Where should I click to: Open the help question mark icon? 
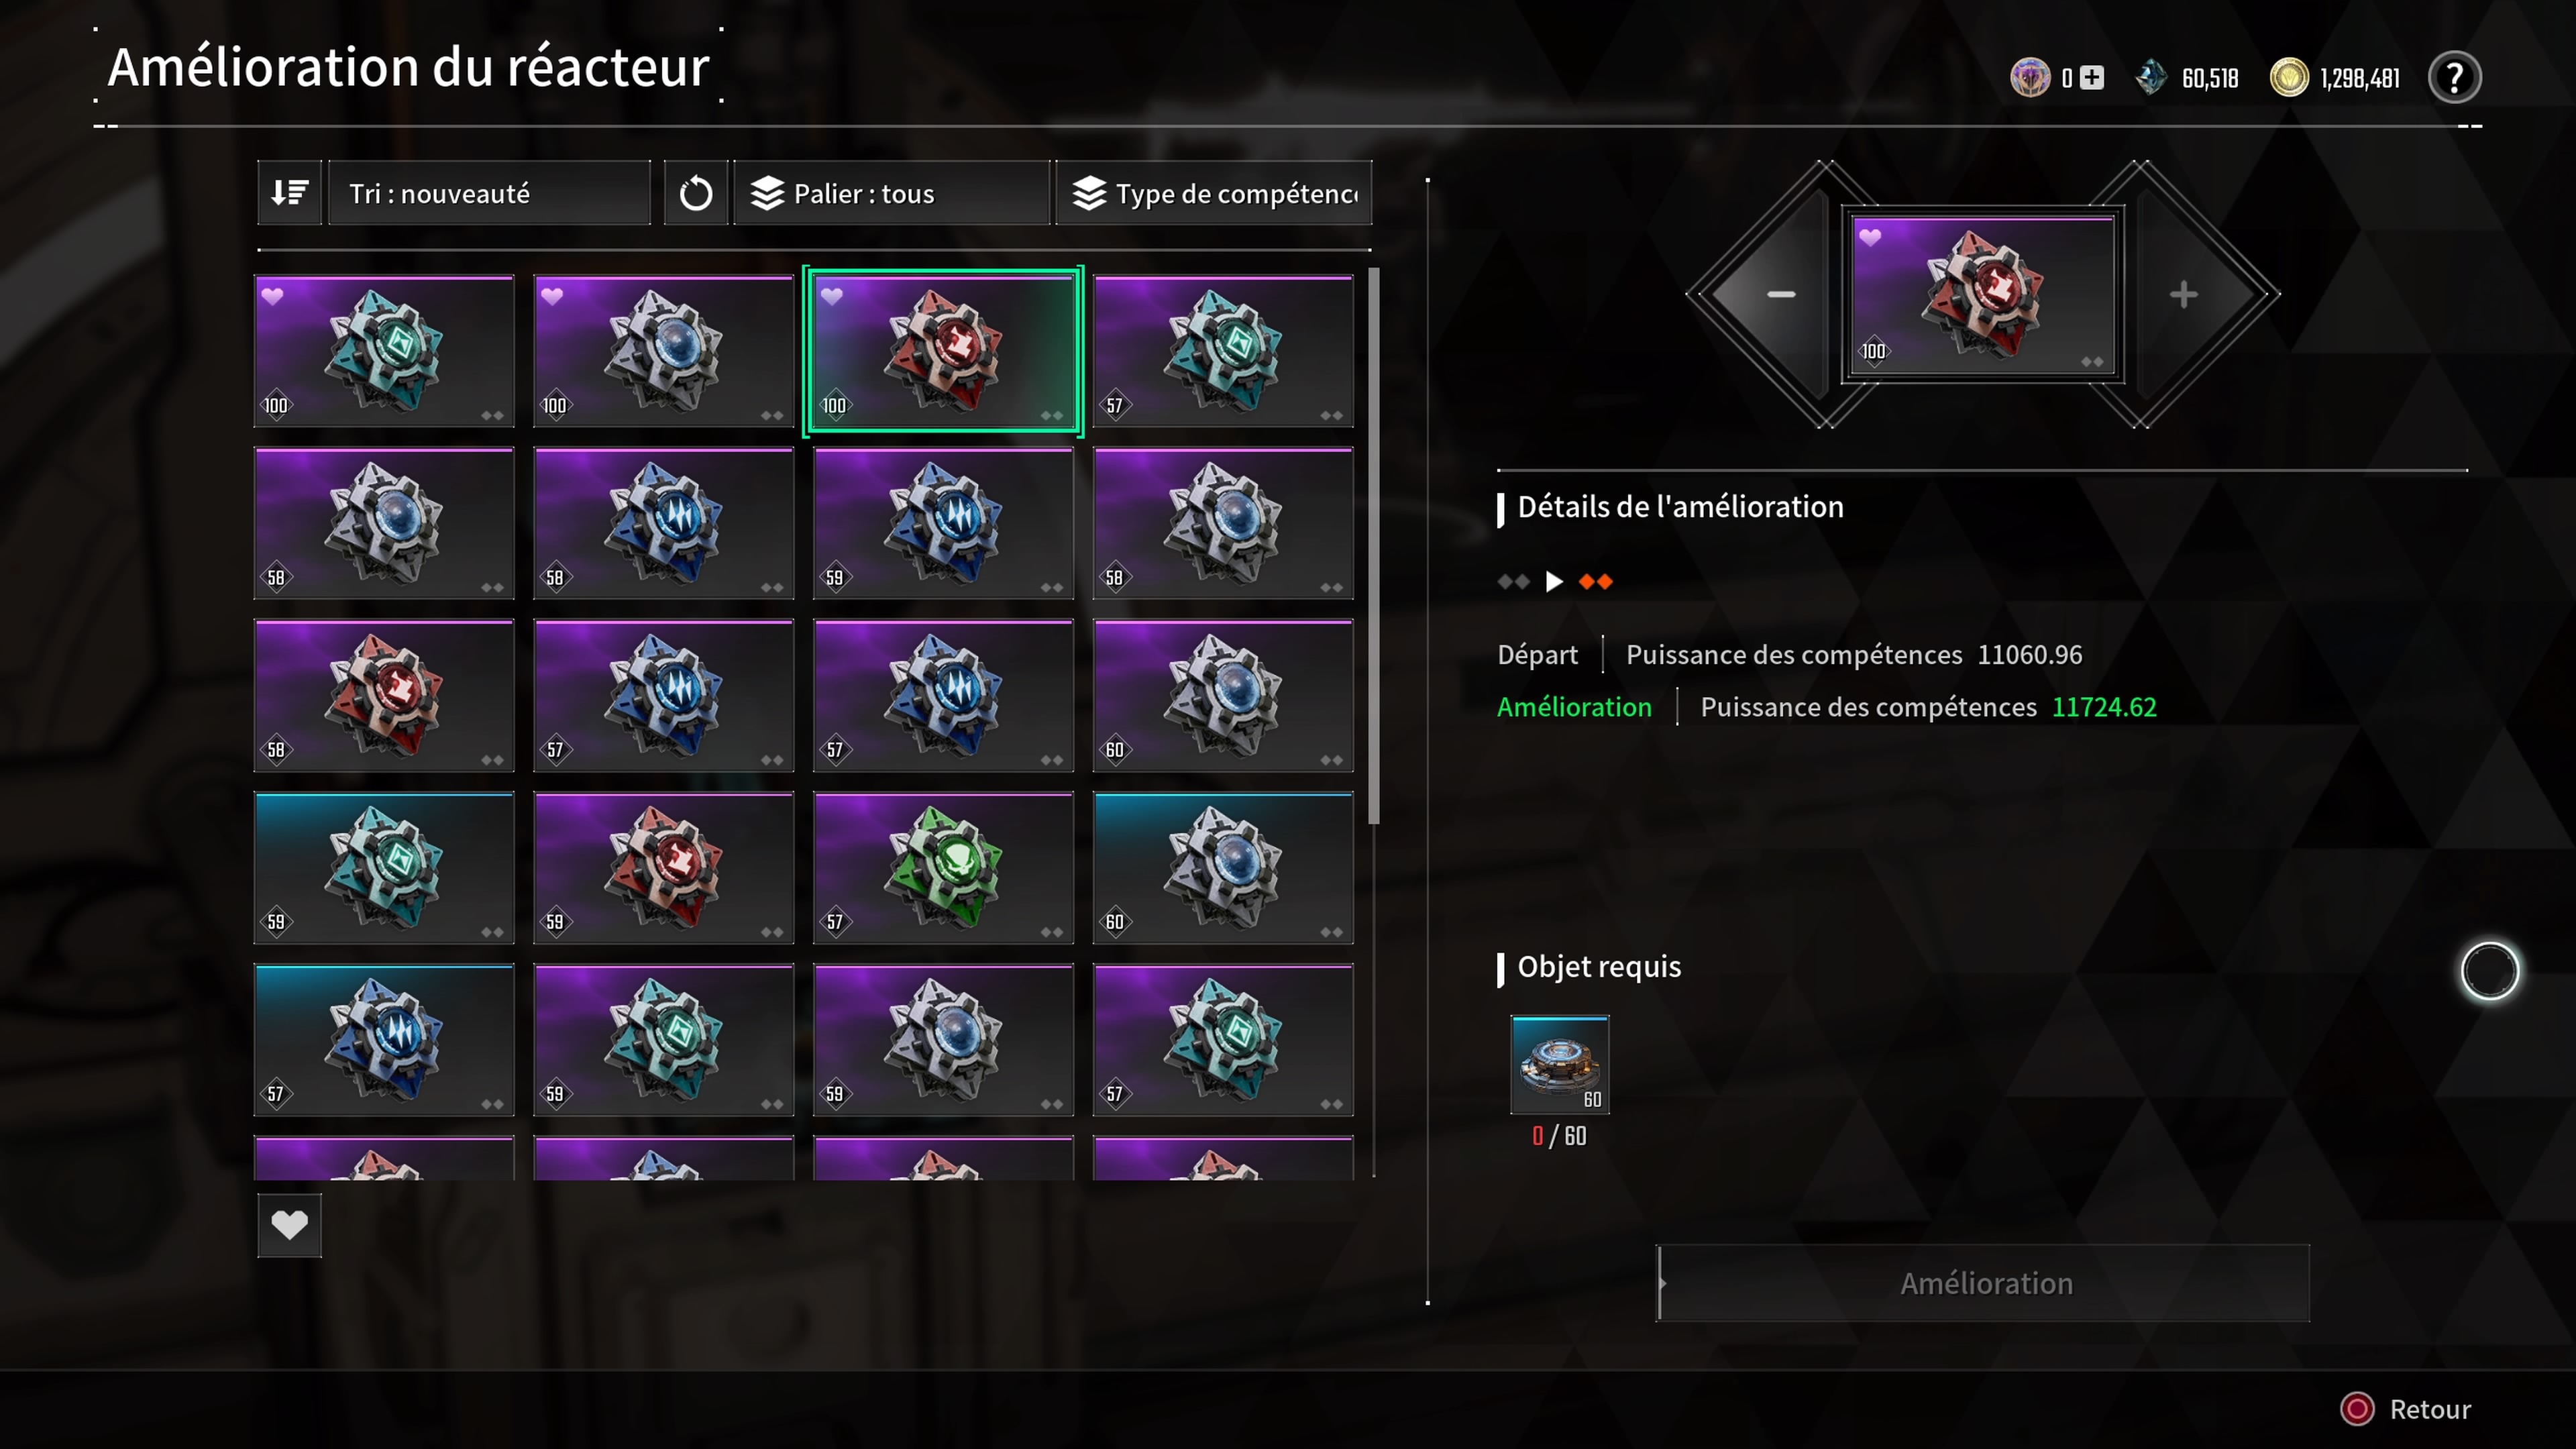(2454, 78)
